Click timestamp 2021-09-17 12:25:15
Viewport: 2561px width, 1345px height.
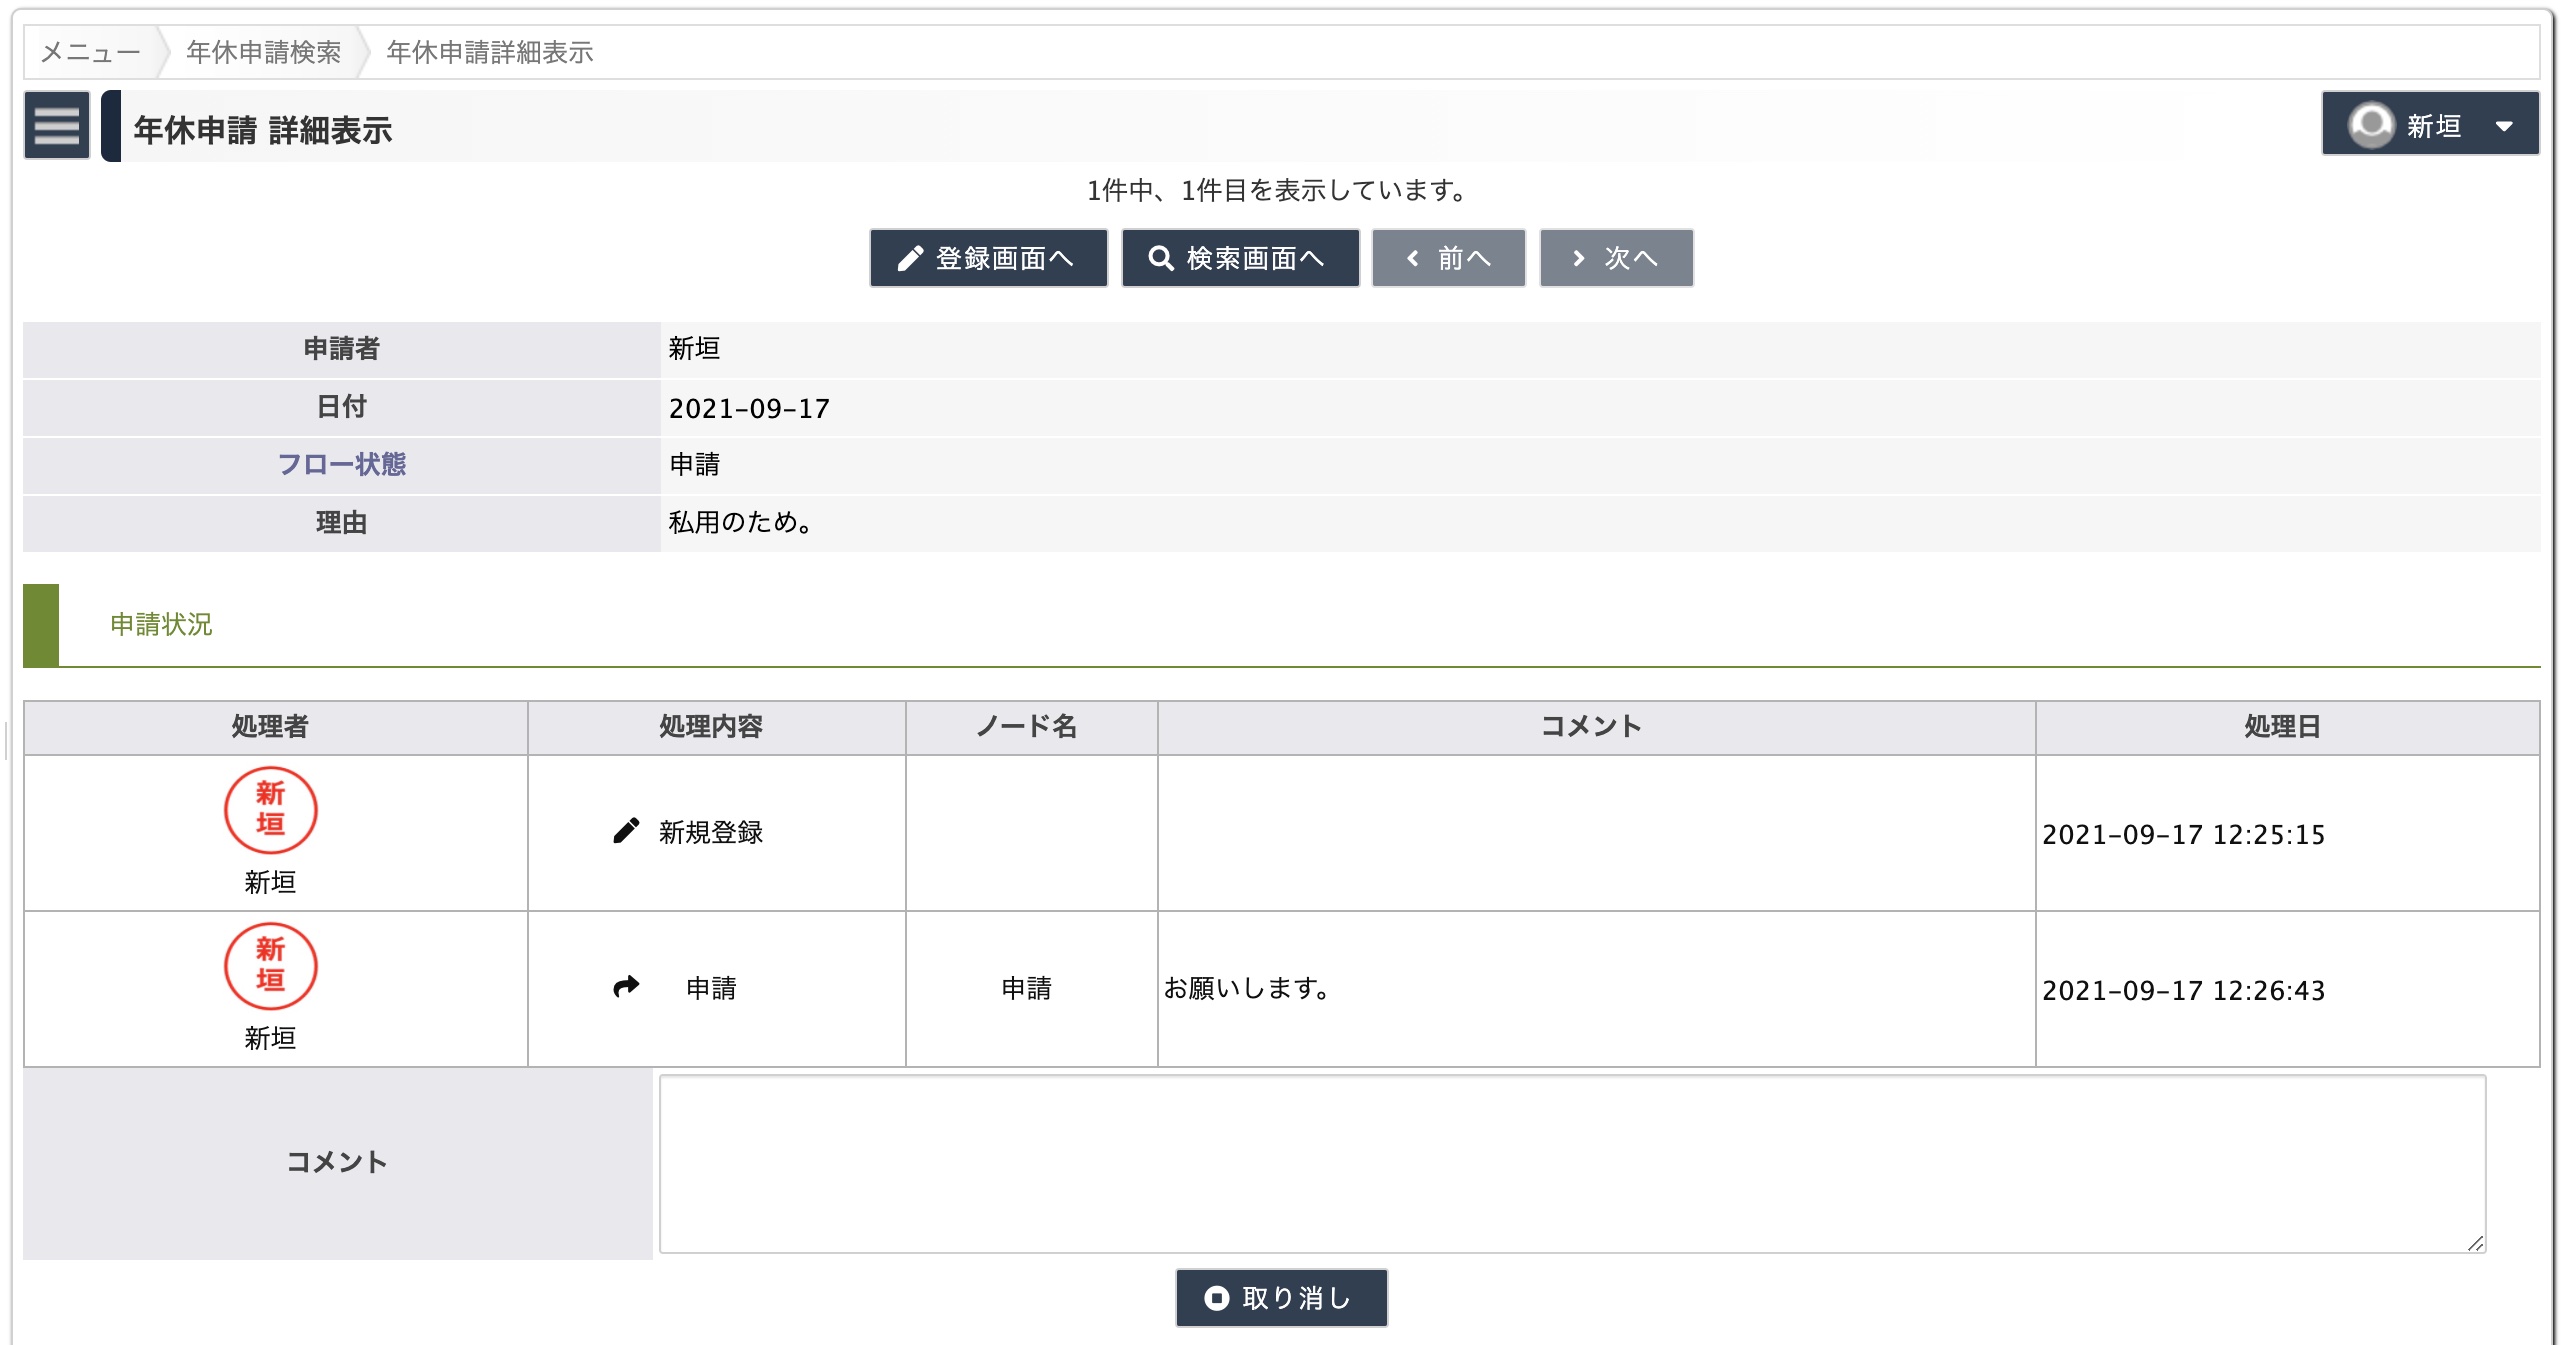[x=2184, y=834]
